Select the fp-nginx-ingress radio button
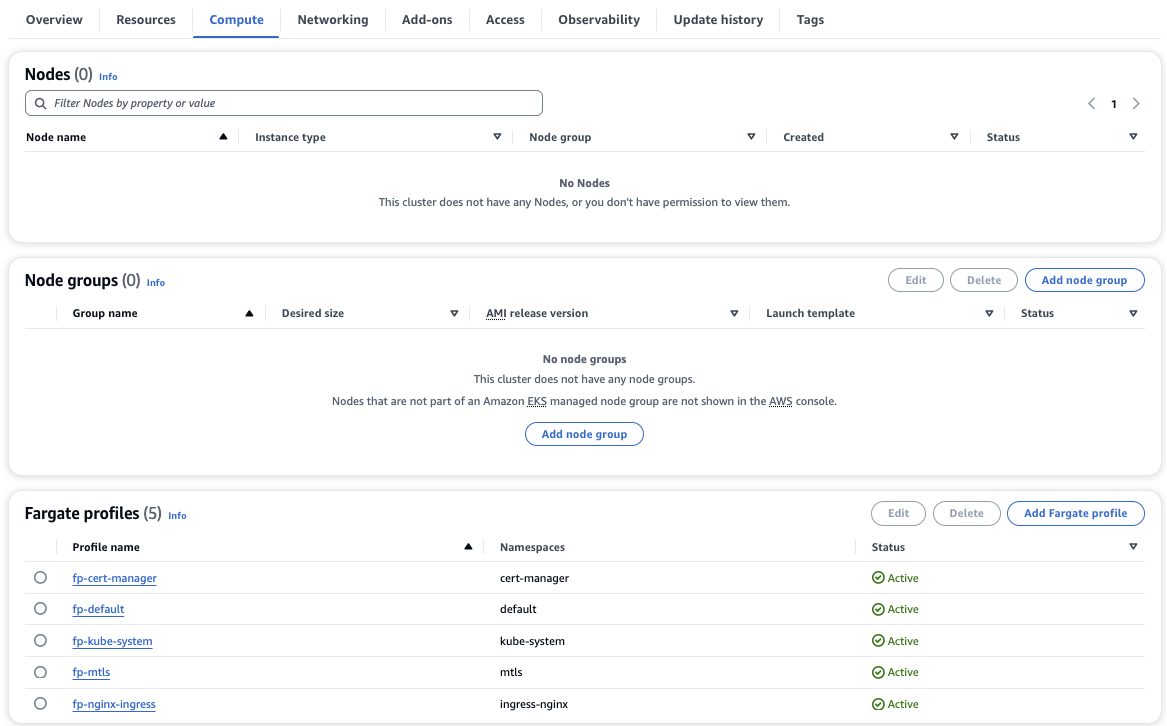Viewport: 1167px width, 726px height. tap(40, 704)
